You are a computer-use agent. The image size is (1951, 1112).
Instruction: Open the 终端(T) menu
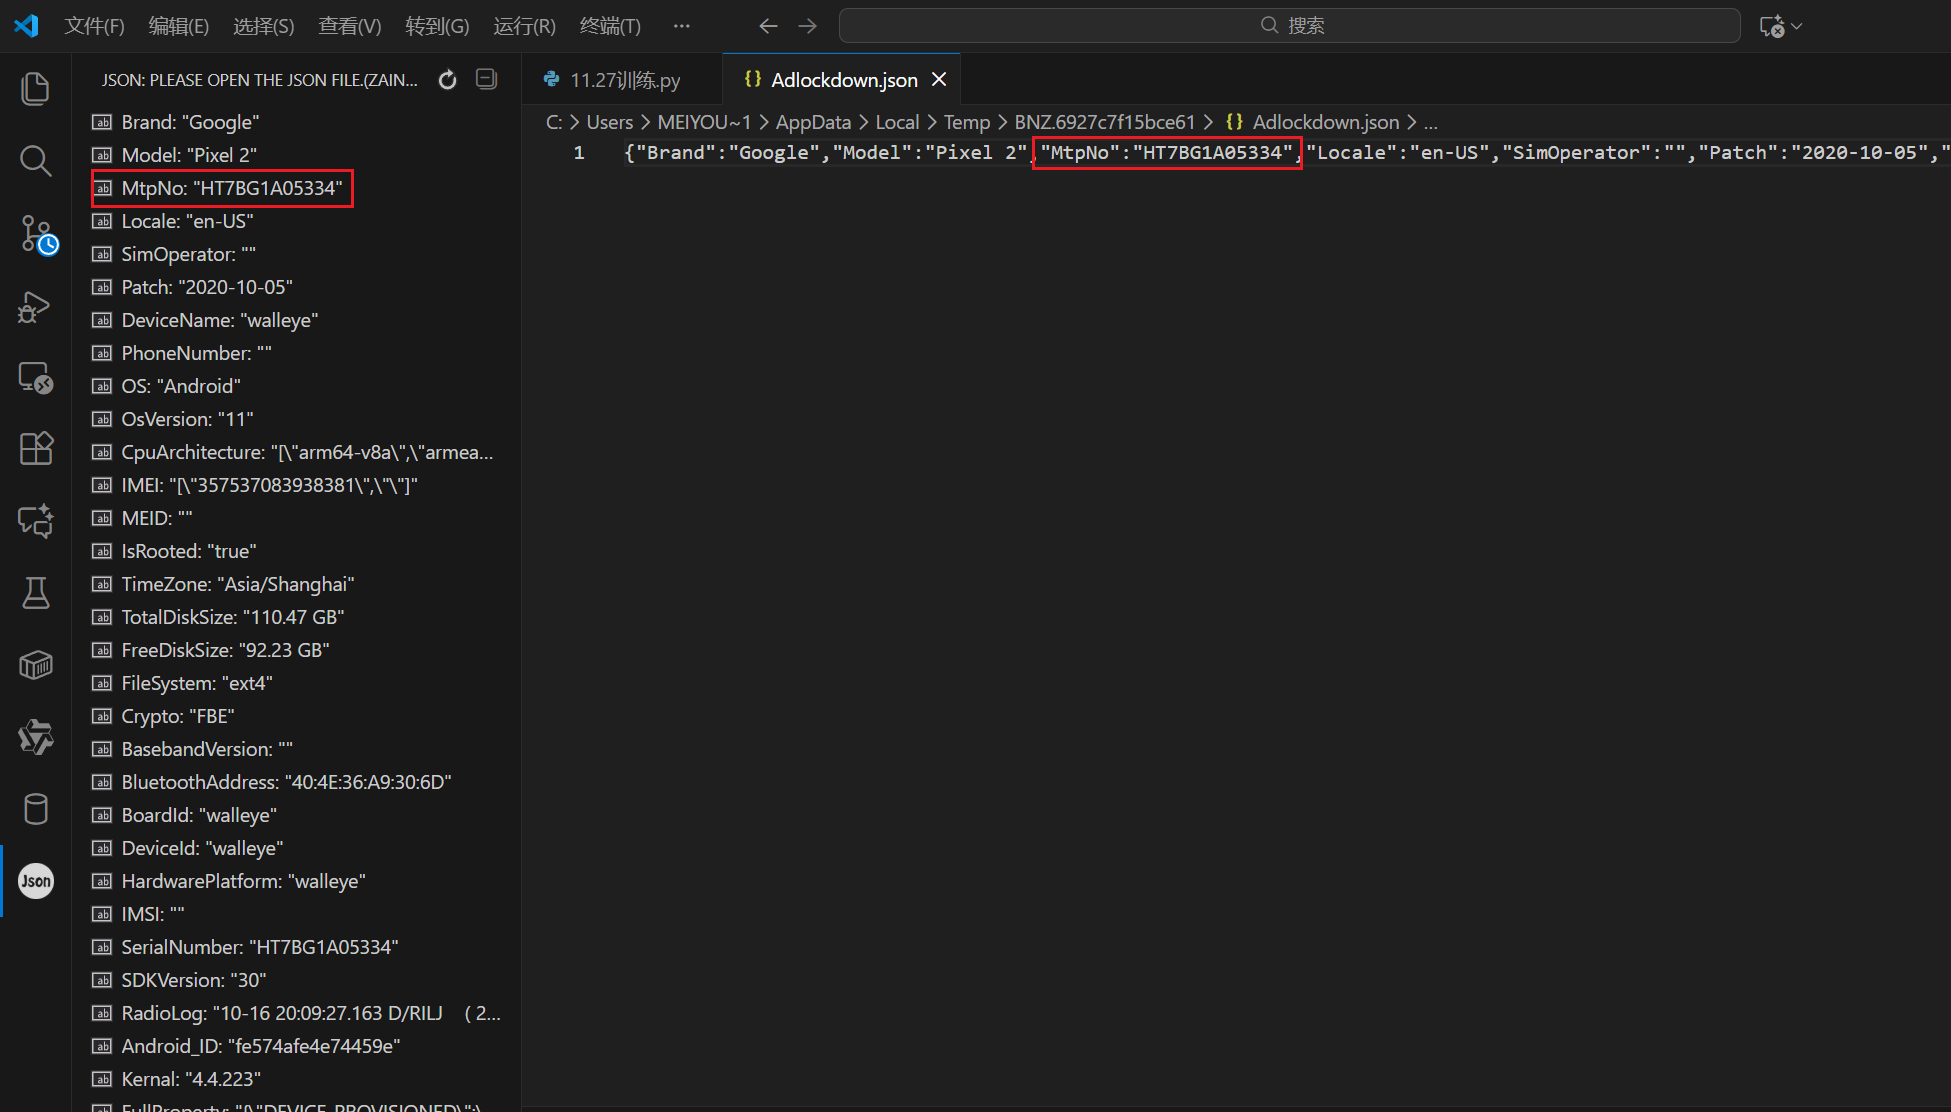click(610, 26)
